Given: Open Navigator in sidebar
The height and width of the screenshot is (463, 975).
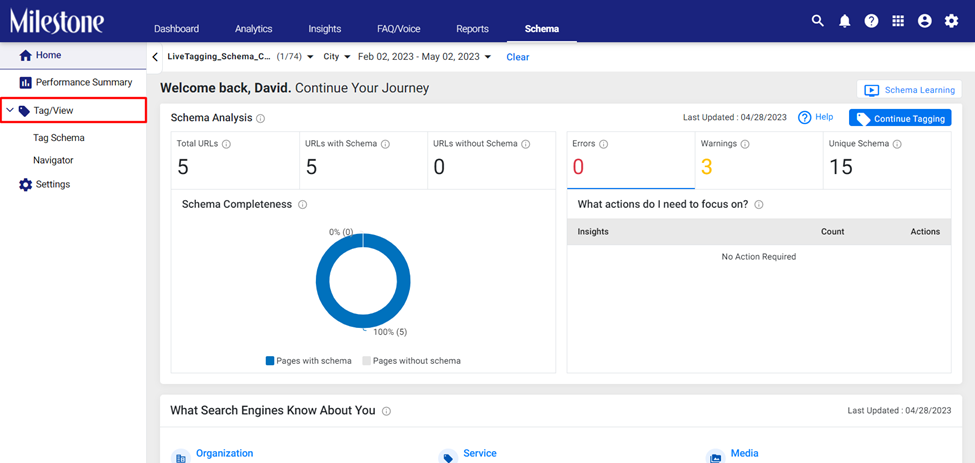Looking at the screenshot, I should coord(53,160).
